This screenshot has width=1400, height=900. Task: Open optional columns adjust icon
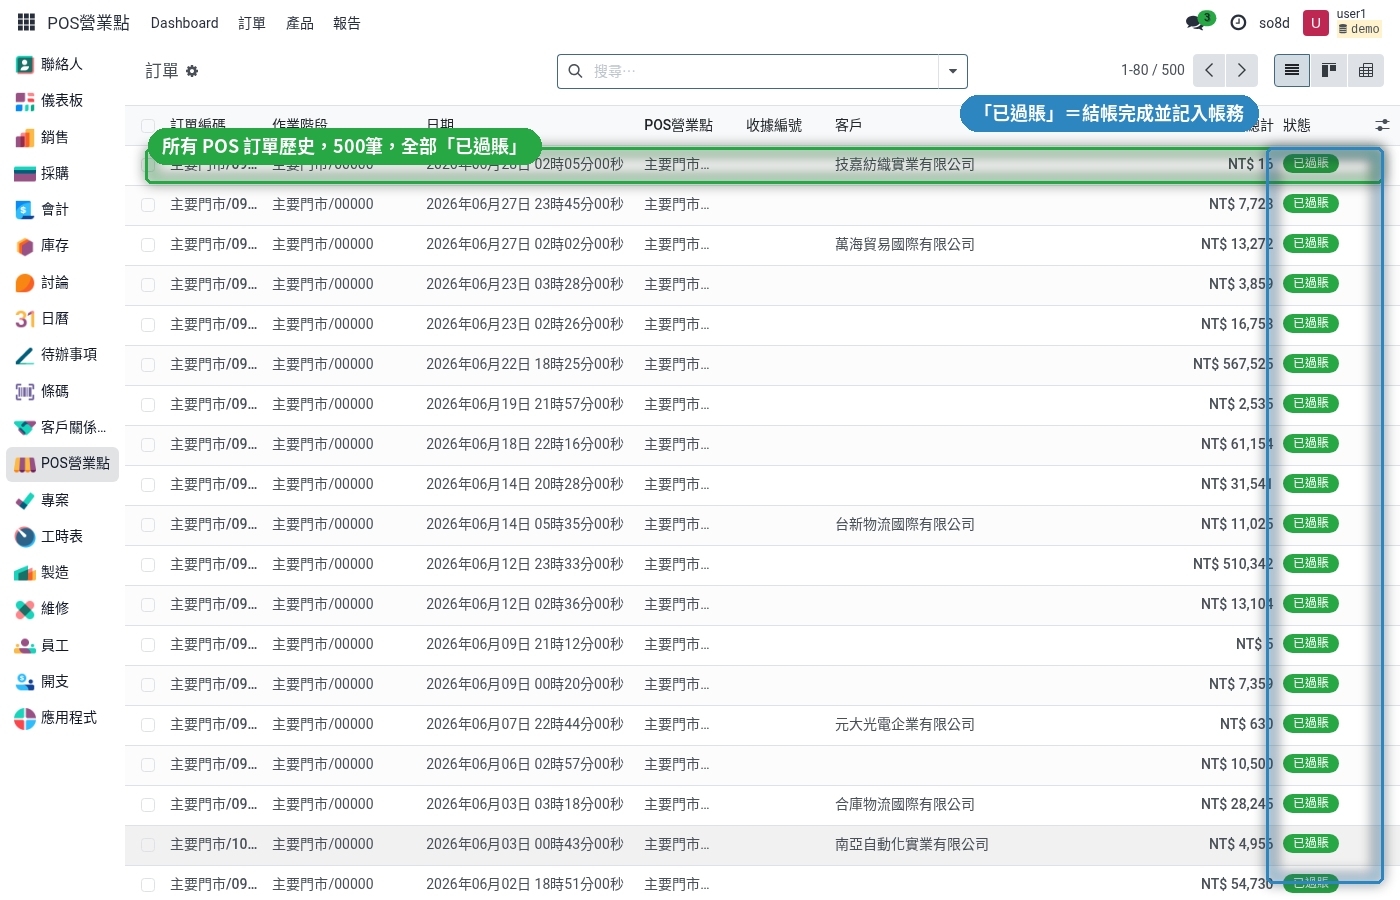coord(1382,125)
